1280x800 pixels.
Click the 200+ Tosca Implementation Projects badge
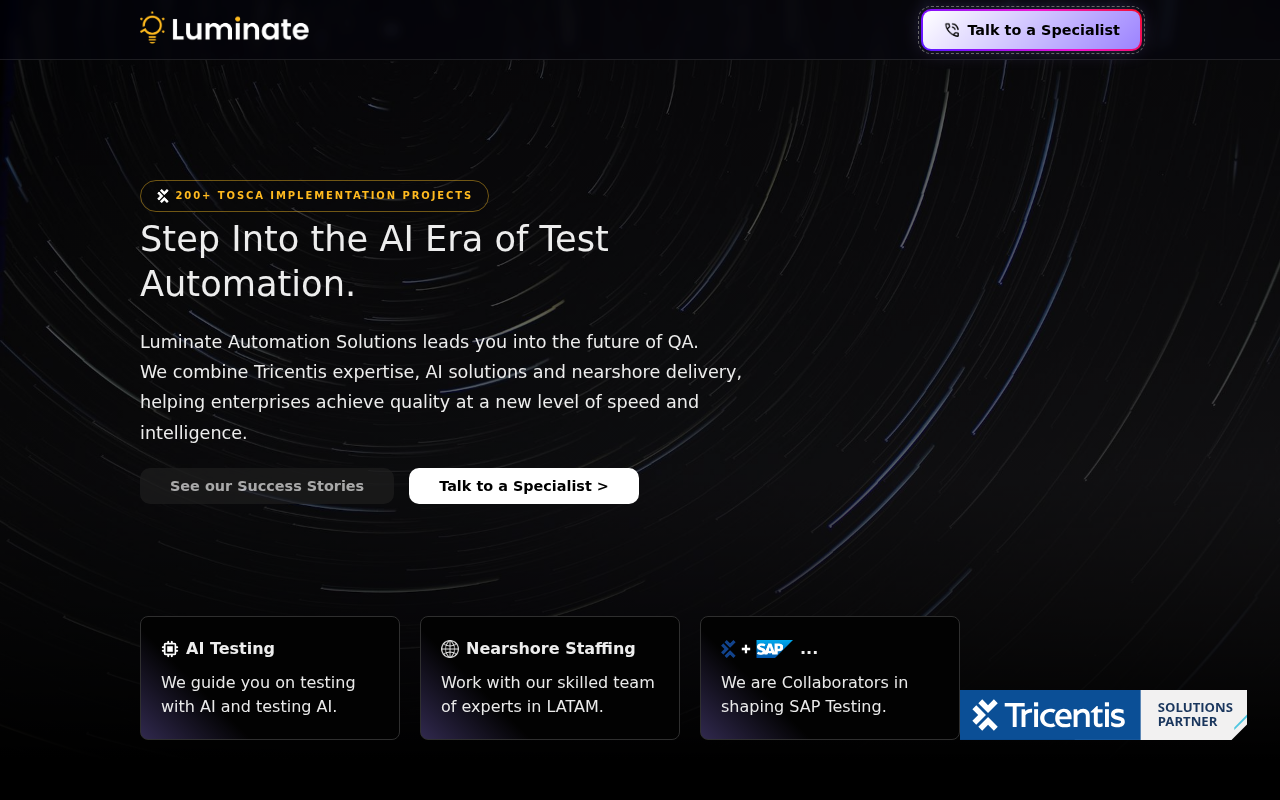[314, 196]
